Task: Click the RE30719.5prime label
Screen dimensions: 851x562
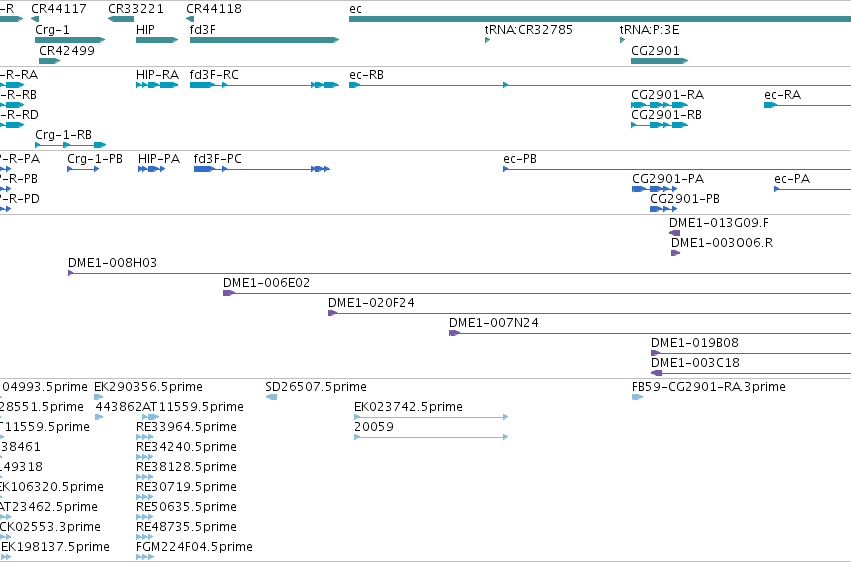Action: (186, 487)
